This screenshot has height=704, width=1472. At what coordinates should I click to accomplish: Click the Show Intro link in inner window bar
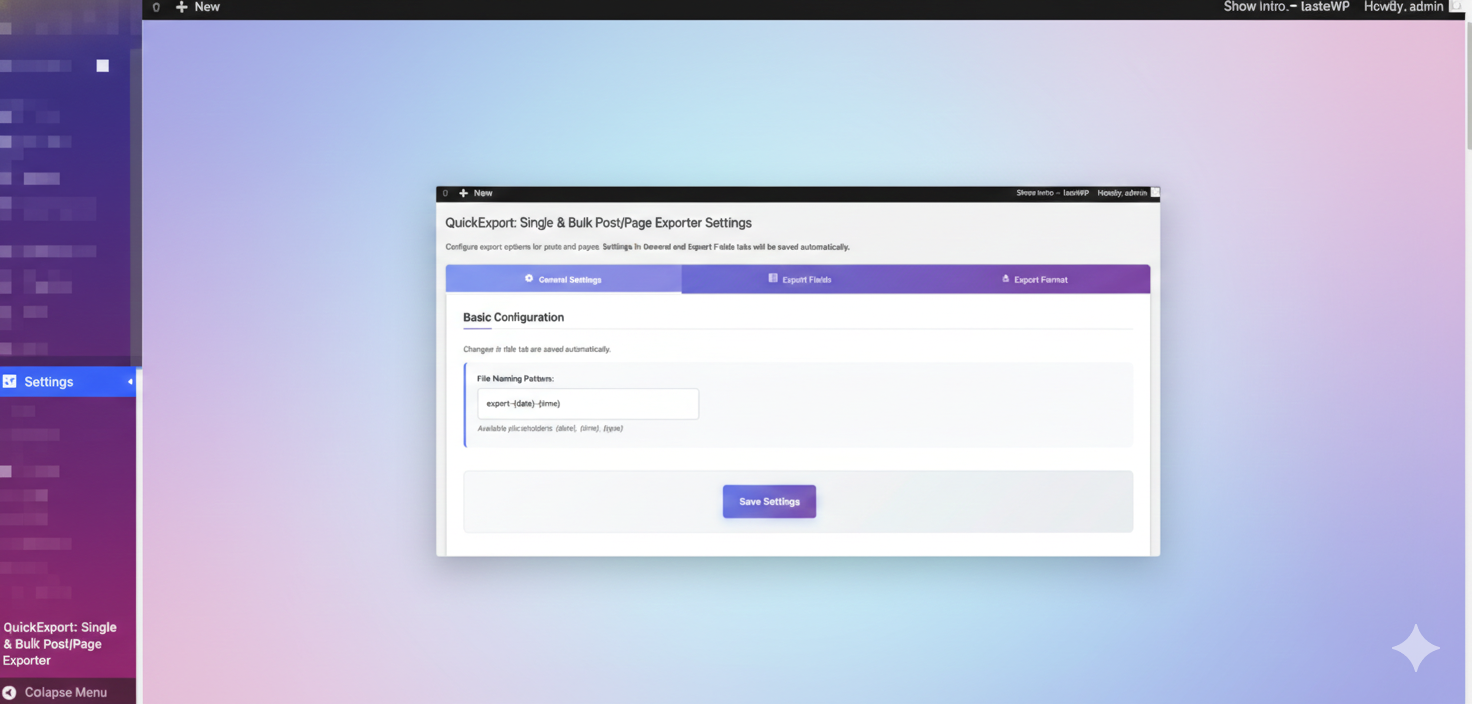pos(1052,193)
